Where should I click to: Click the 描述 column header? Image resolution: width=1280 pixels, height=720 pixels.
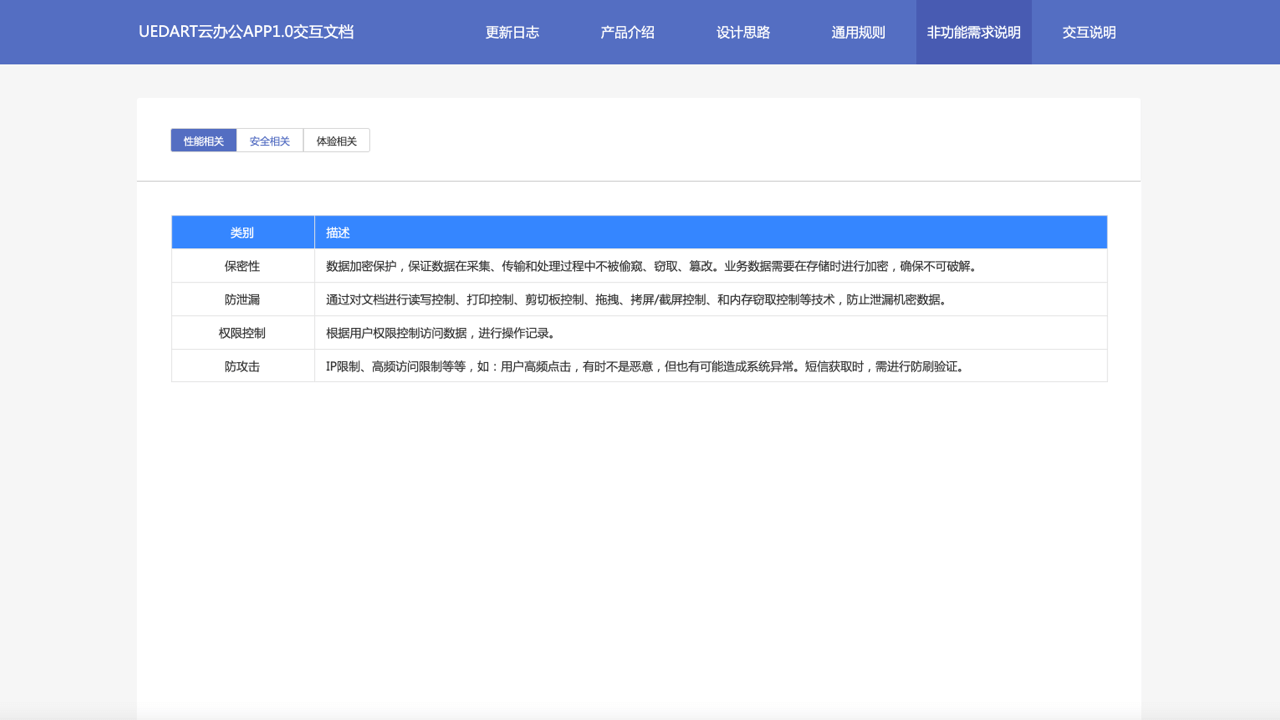click(x=710, y=232)
